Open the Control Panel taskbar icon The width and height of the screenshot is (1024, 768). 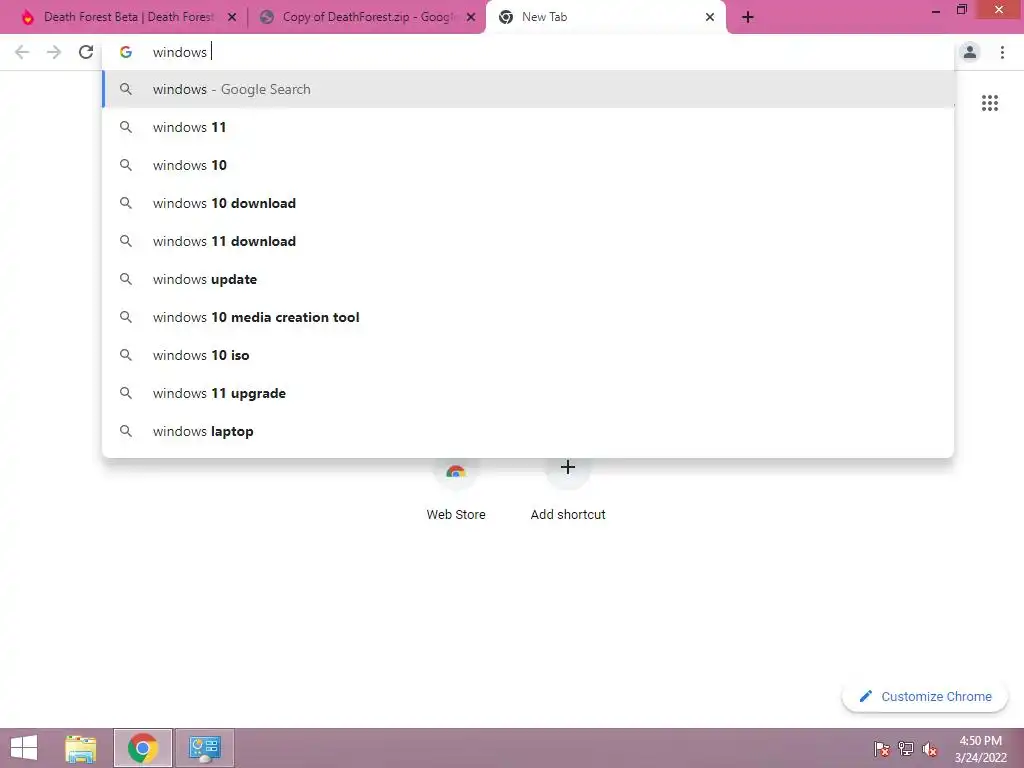pos(204,748)
